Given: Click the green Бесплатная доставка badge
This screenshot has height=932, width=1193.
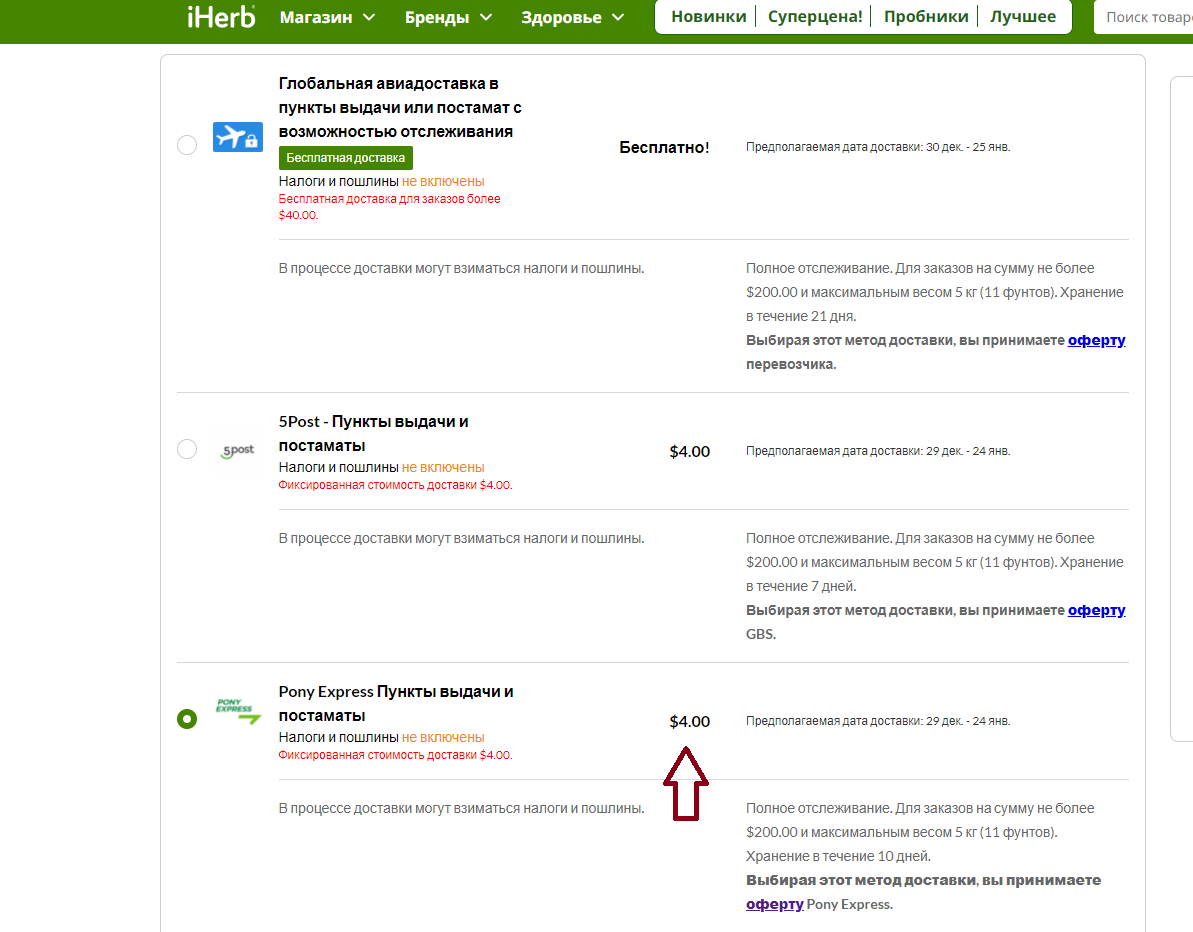Looking at the screenshot, I should [x=345, y=157].
